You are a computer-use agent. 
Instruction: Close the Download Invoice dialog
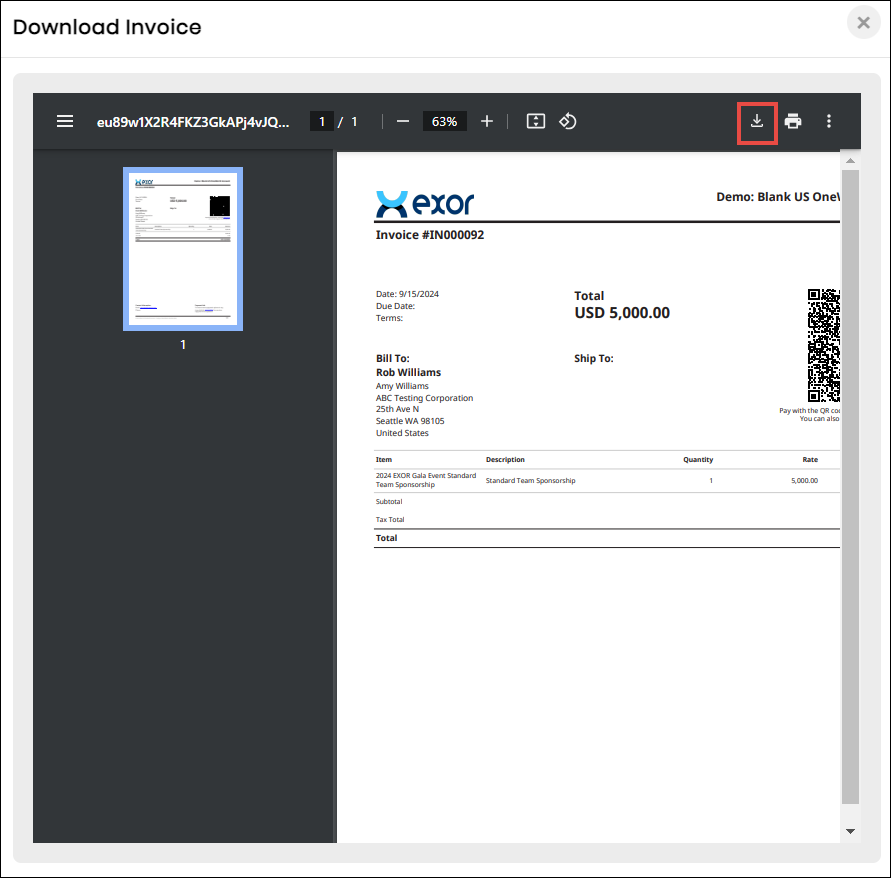tap(863, 23)
